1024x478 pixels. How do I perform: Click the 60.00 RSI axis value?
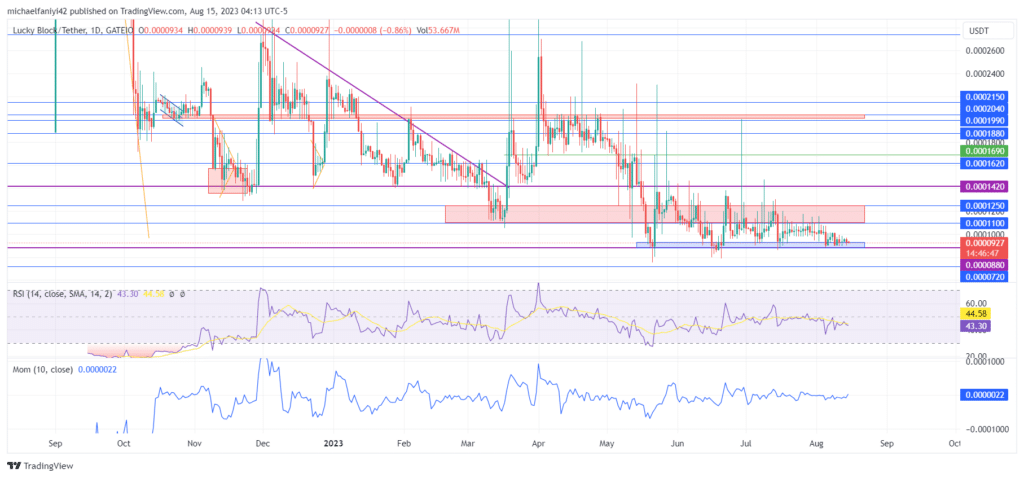(975, 304)
